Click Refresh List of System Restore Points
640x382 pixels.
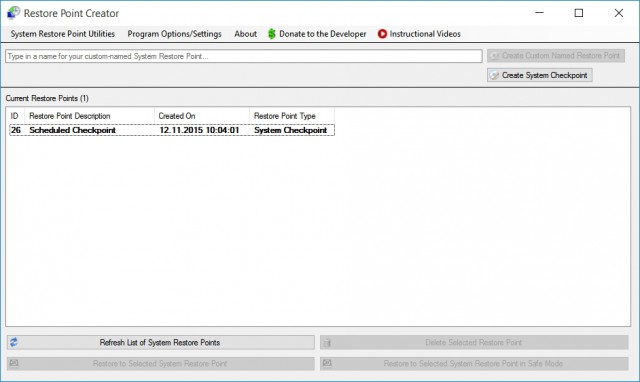point(160,342)
